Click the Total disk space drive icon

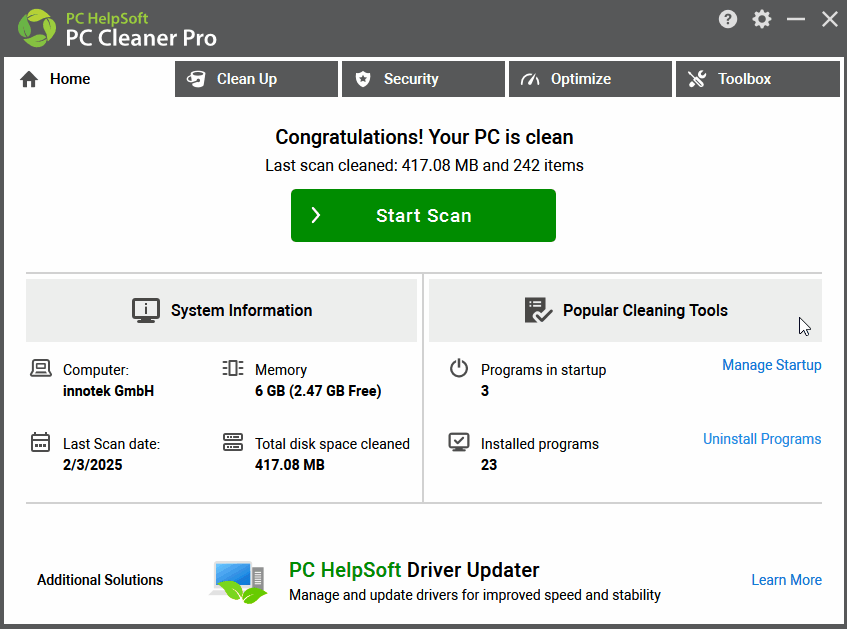[233, 442]
